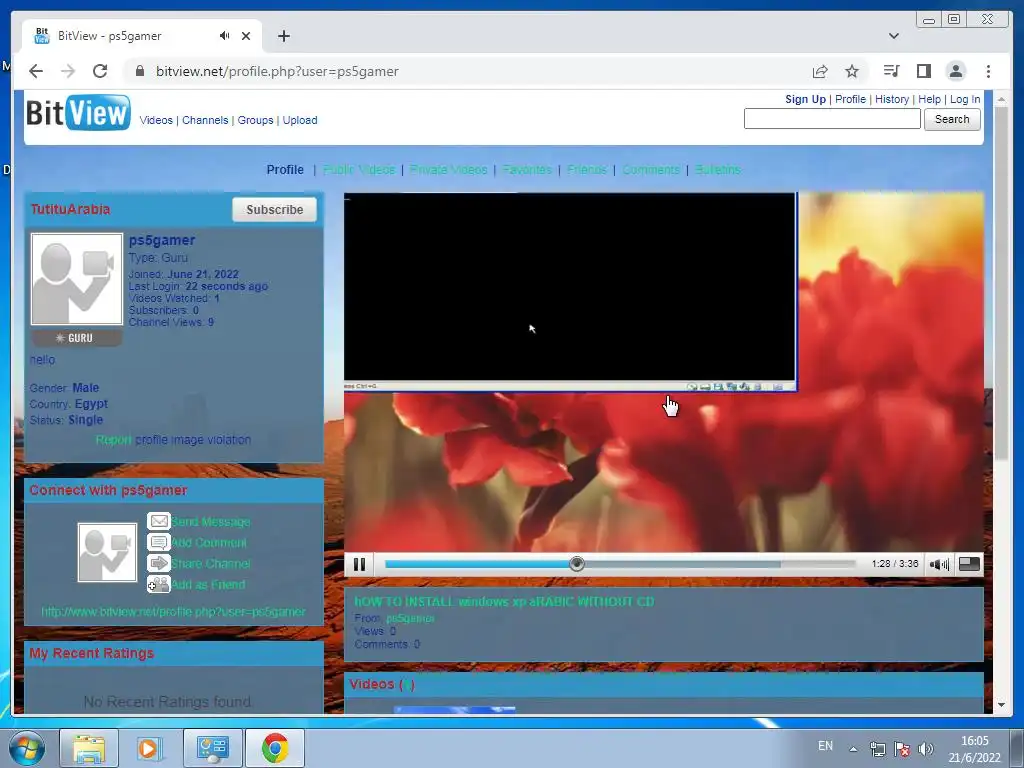Open the Groups menu link

point(255,120)
